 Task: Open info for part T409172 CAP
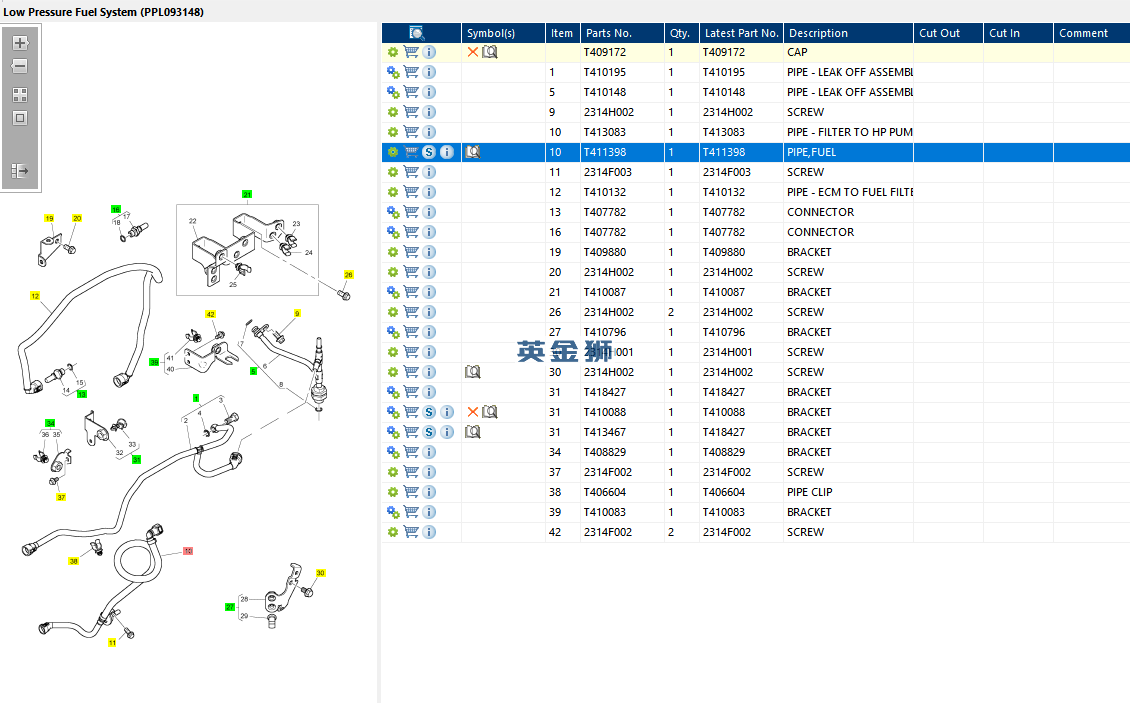429,52
